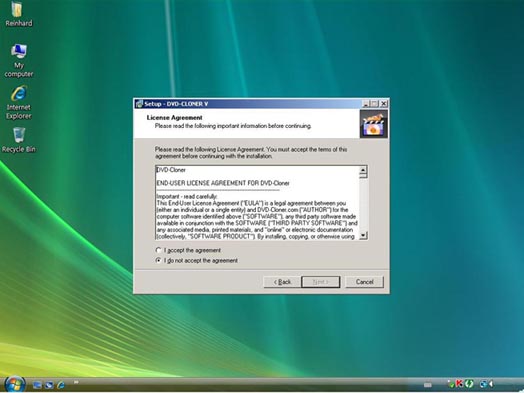Close the Setup - DVD-CLONER V dialog
This screenshot has height=393, width=524.
point(384,104)
